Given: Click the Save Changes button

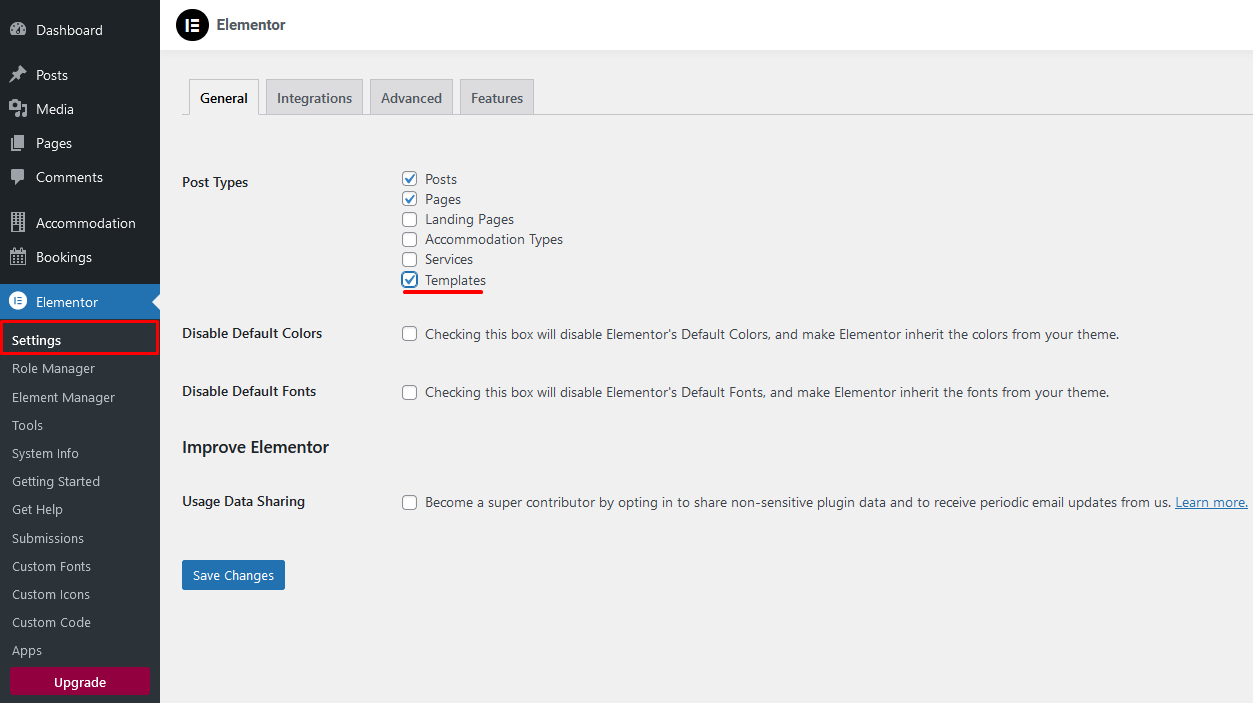Looking at the screenshot, I should click(233, 575).
